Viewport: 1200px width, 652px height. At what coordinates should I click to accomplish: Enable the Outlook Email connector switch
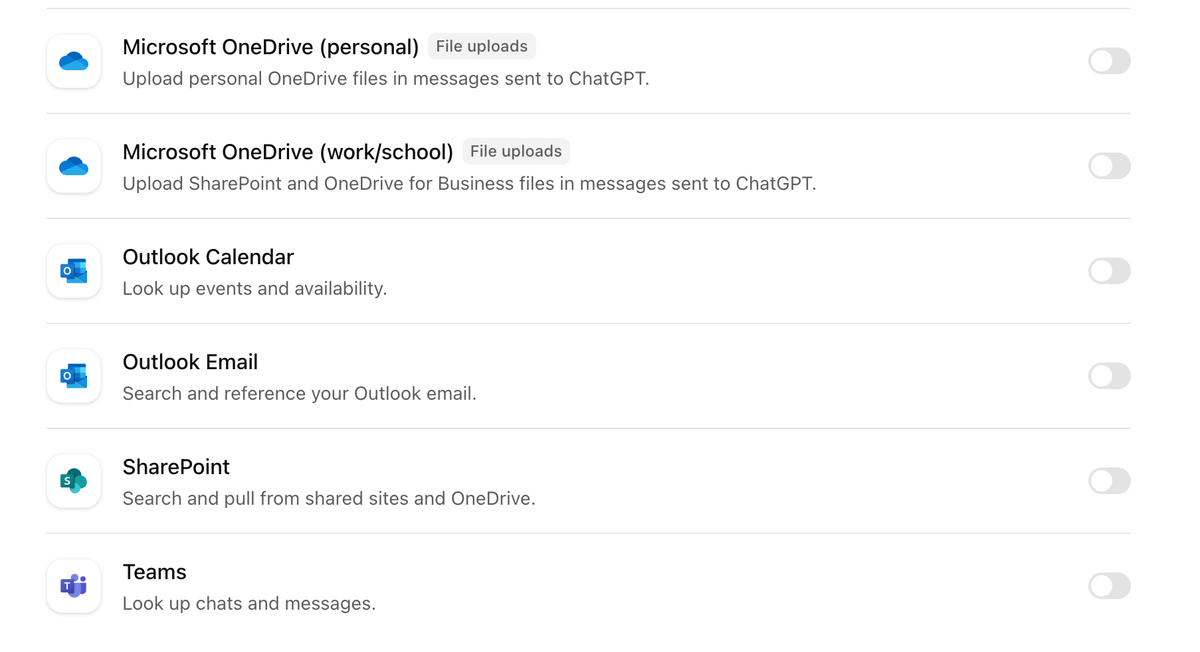[1109, 376]
